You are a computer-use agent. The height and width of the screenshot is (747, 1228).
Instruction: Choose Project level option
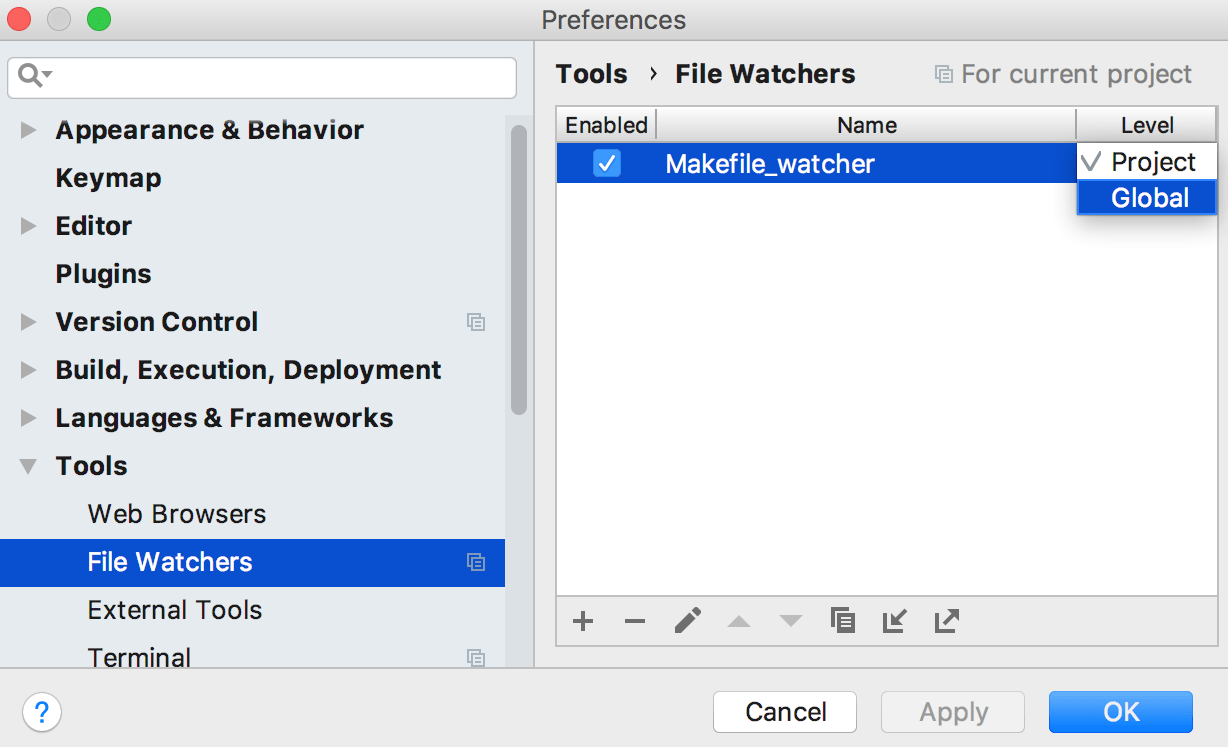1152,162
